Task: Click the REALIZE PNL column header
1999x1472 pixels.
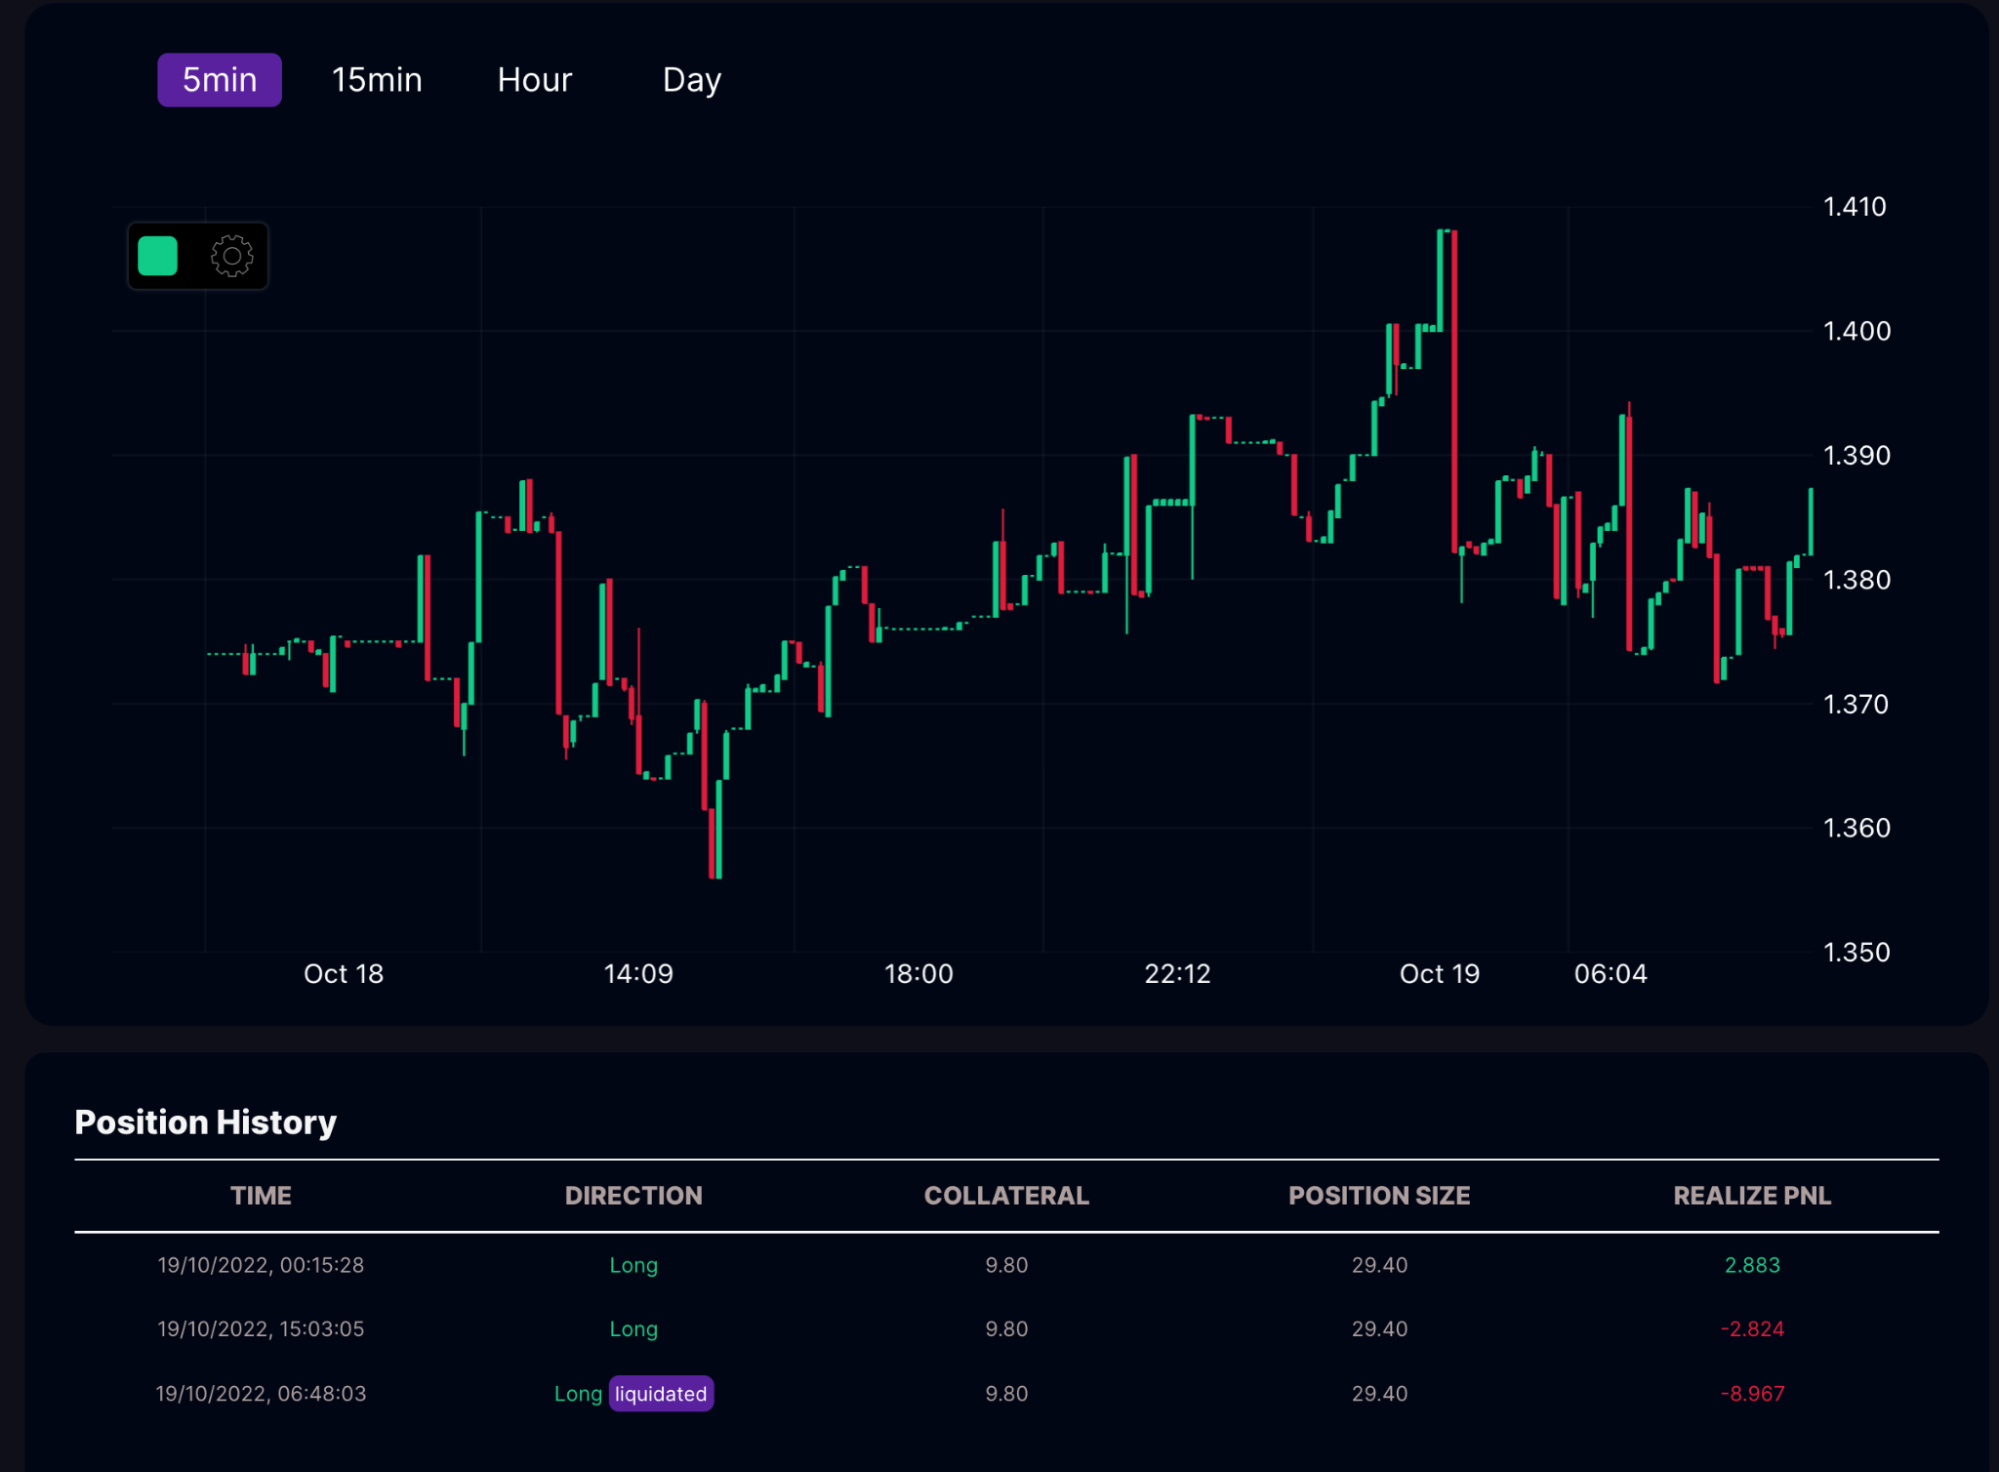Action: pyautogui.click(x=1752, y=1196)
